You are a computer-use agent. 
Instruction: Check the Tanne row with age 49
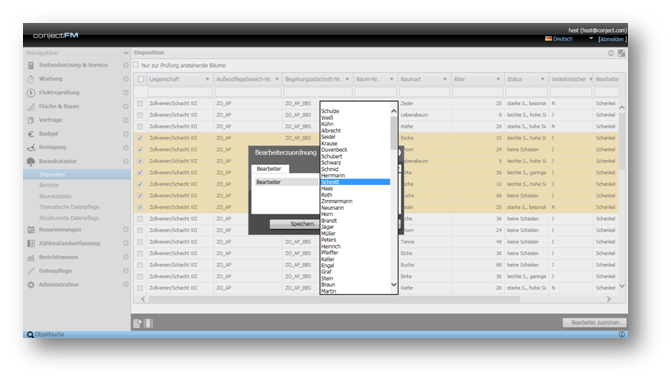tap(140, 242)
